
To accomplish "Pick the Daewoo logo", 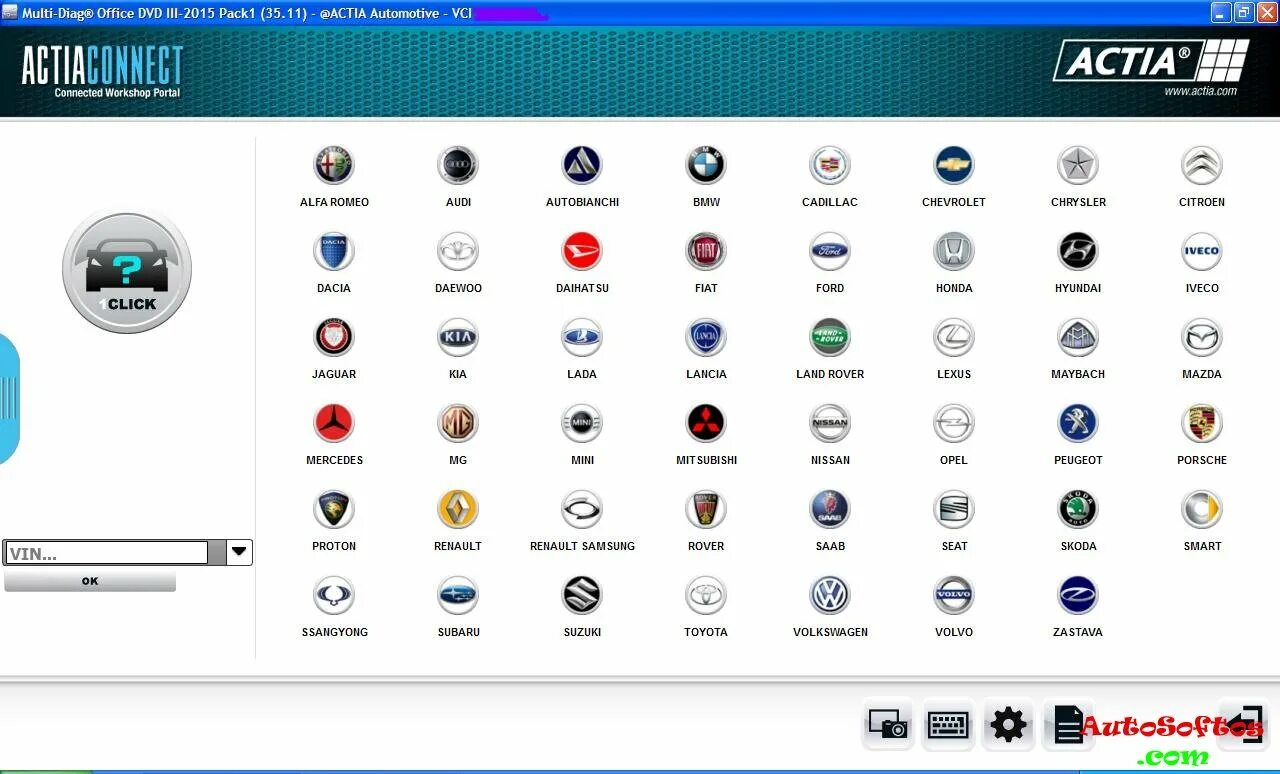I will 458,251.
